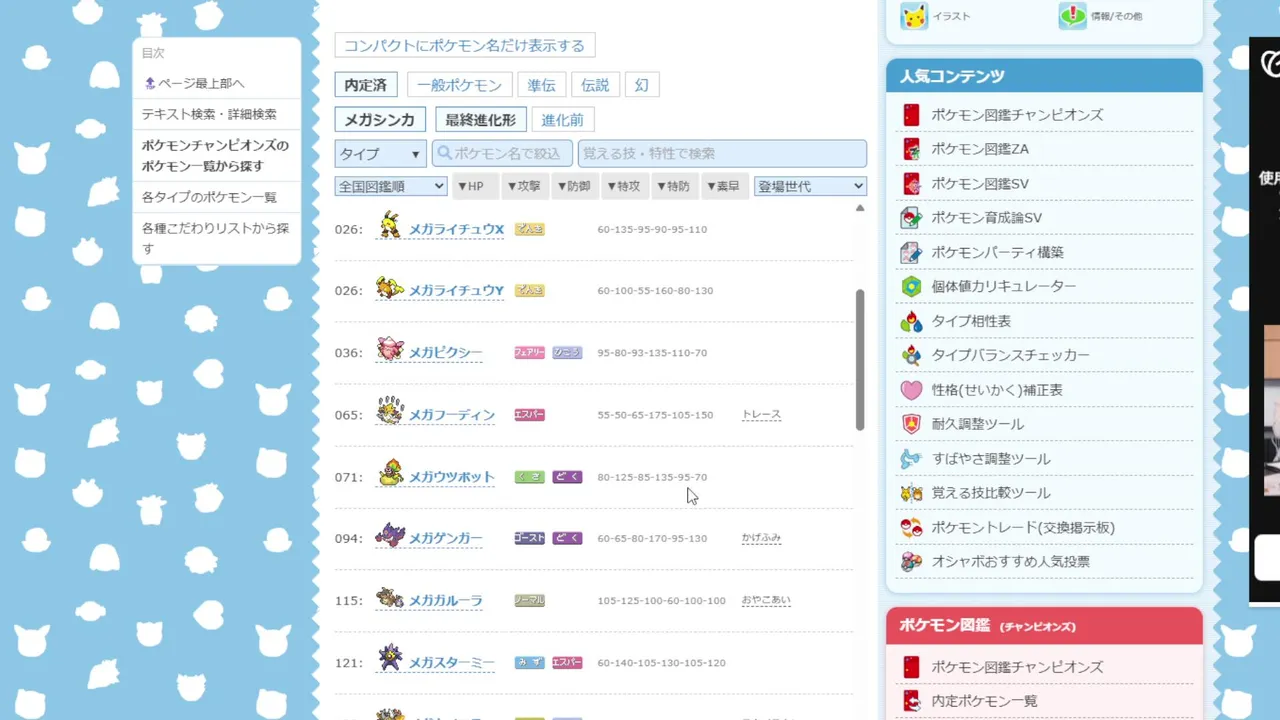Screen dimensions: 1280x720
Task: Select ポケモンチャンピオンズのポケモン一覧から探す in the table of contents
Action: coord(215,155)
